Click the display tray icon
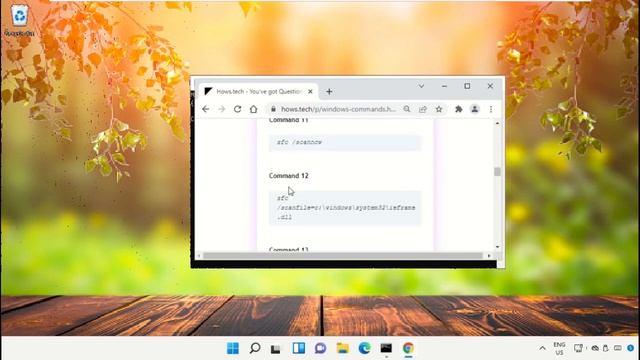The image size is (640, 360). point(578,348)
